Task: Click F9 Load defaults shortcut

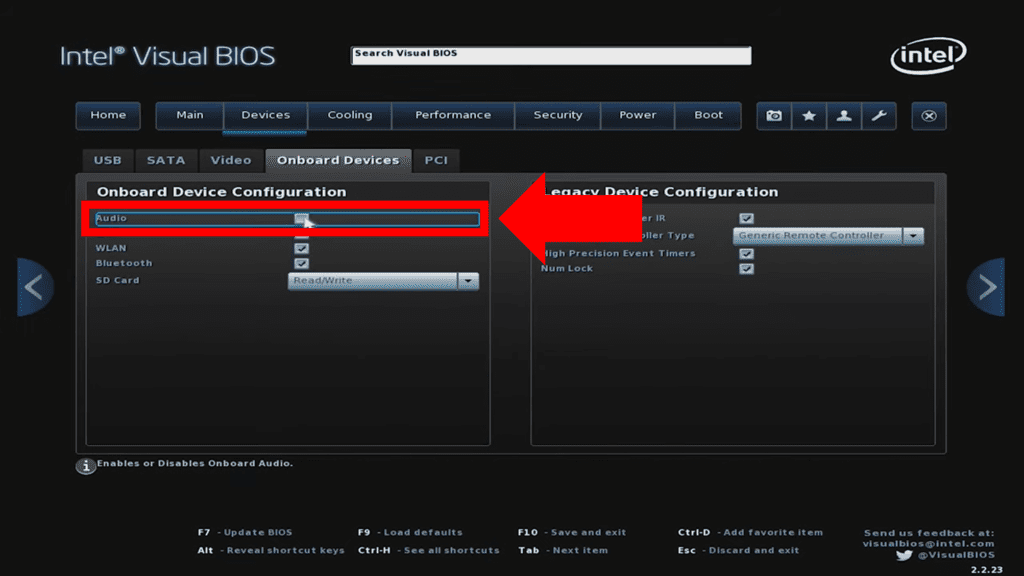Action: click(410, 532)
